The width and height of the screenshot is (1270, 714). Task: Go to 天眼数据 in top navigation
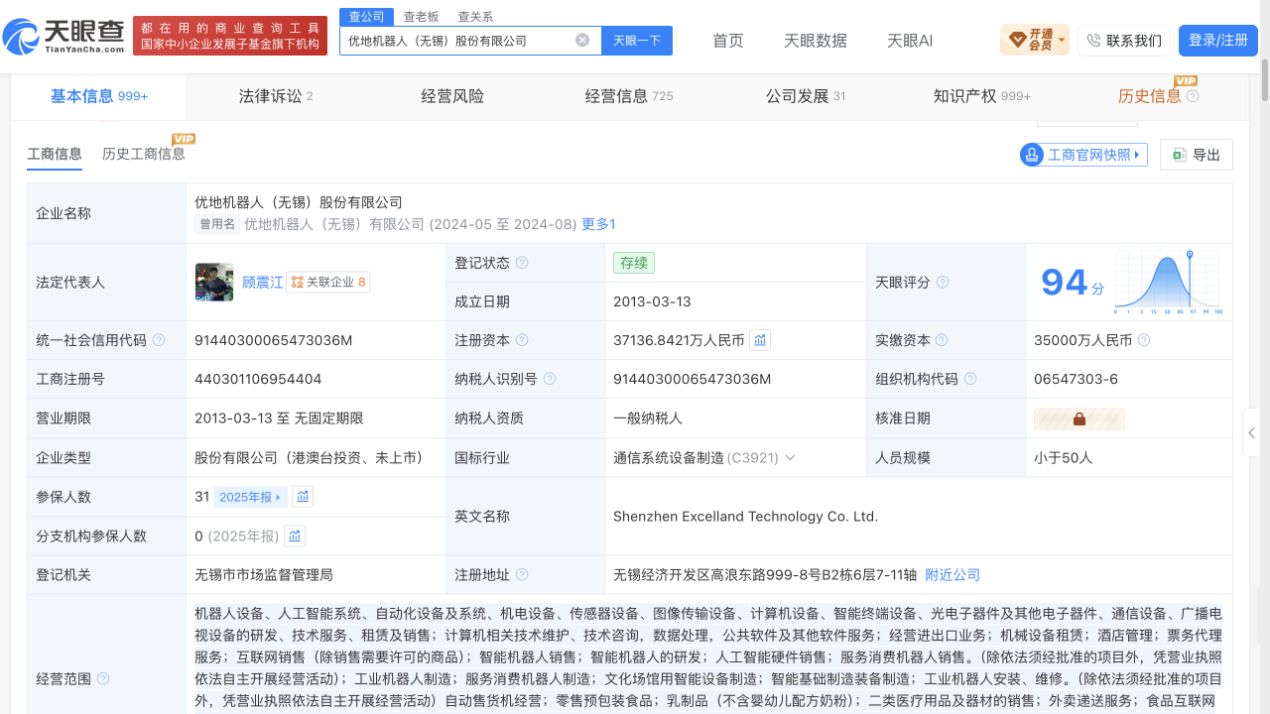pyautogui.click(x=815, y=40)
